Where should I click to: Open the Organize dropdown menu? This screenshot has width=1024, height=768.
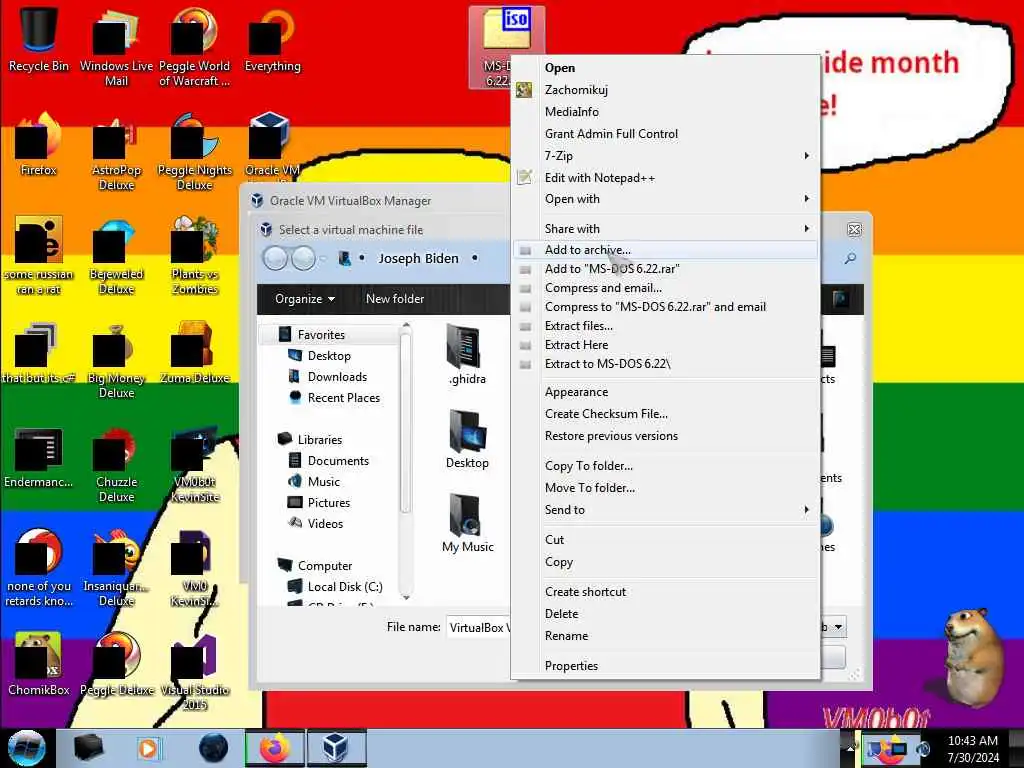click(305, 299)
